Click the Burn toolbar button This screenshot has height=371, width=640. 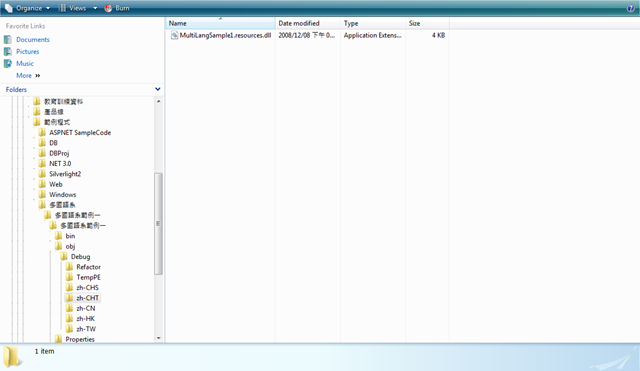[x=117, y=8]
